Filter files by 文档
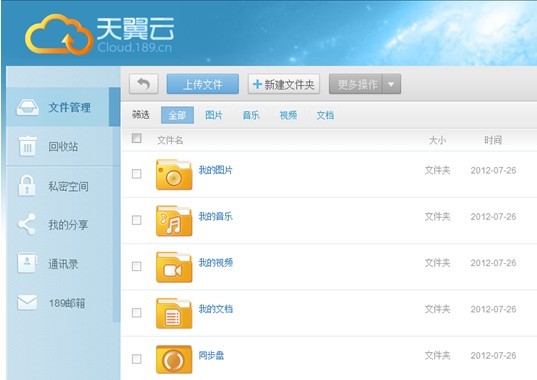This screenshot has width=537, height=380. pyautogui.click(x=325, y=115)
